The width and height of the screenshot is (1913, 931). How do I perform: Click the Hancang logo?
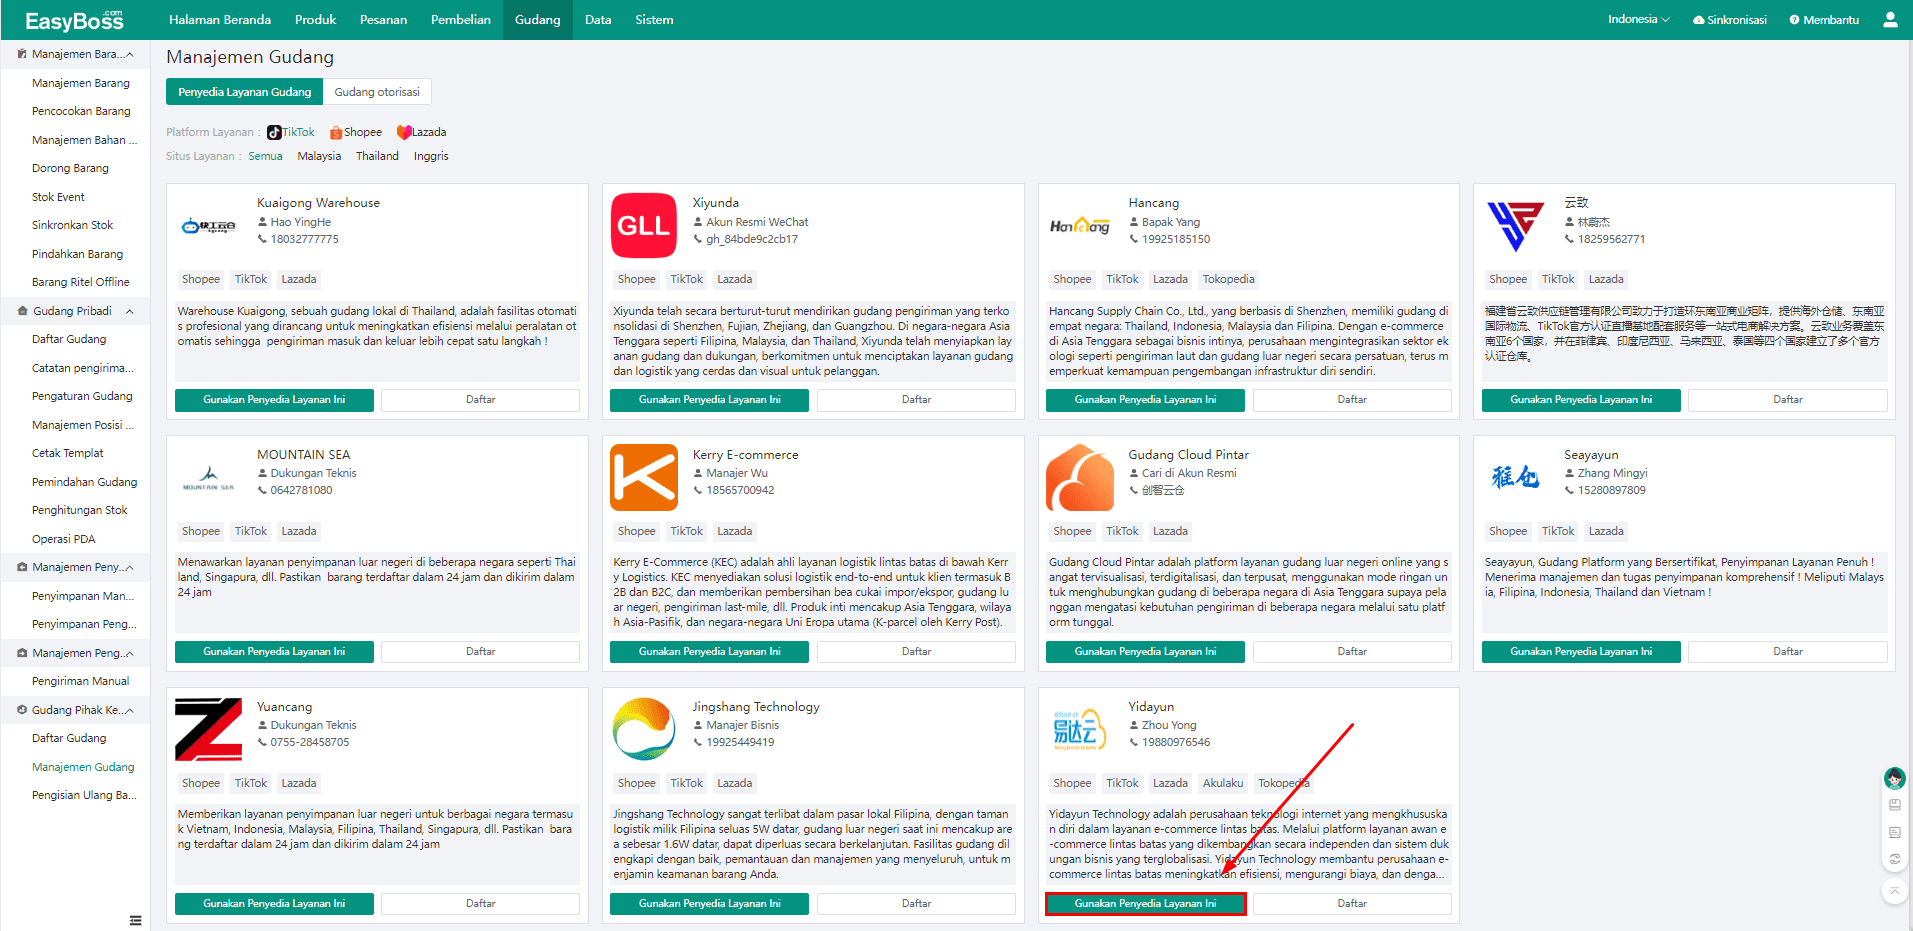[1079, 226]
